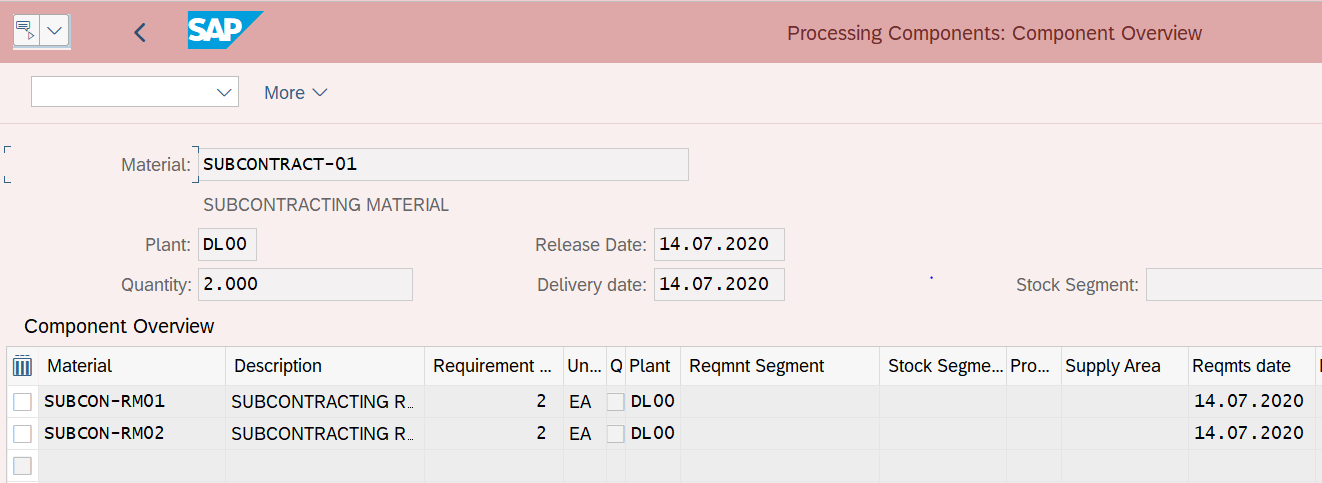Click the Plant field showing DL00
This screenshot has height=483, width=1322.
click(227, 245)
